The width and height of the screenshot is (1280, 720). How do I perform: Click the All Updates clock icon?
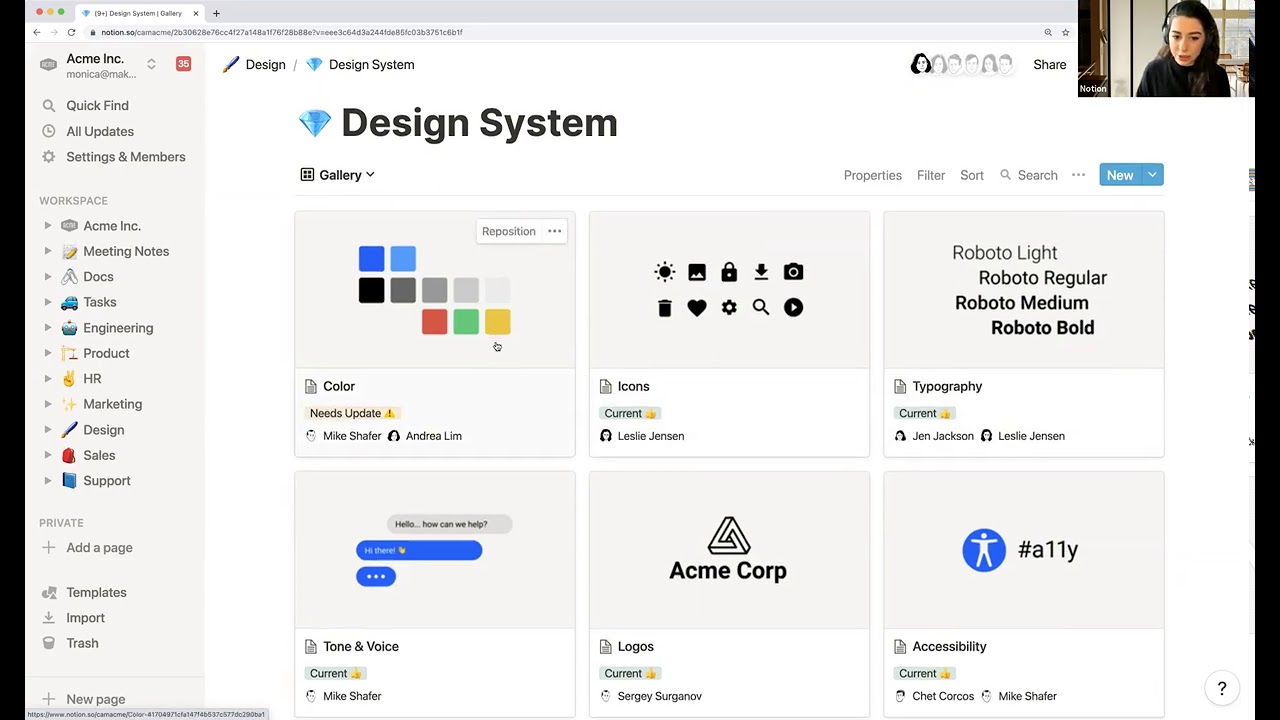coord(48,131)
